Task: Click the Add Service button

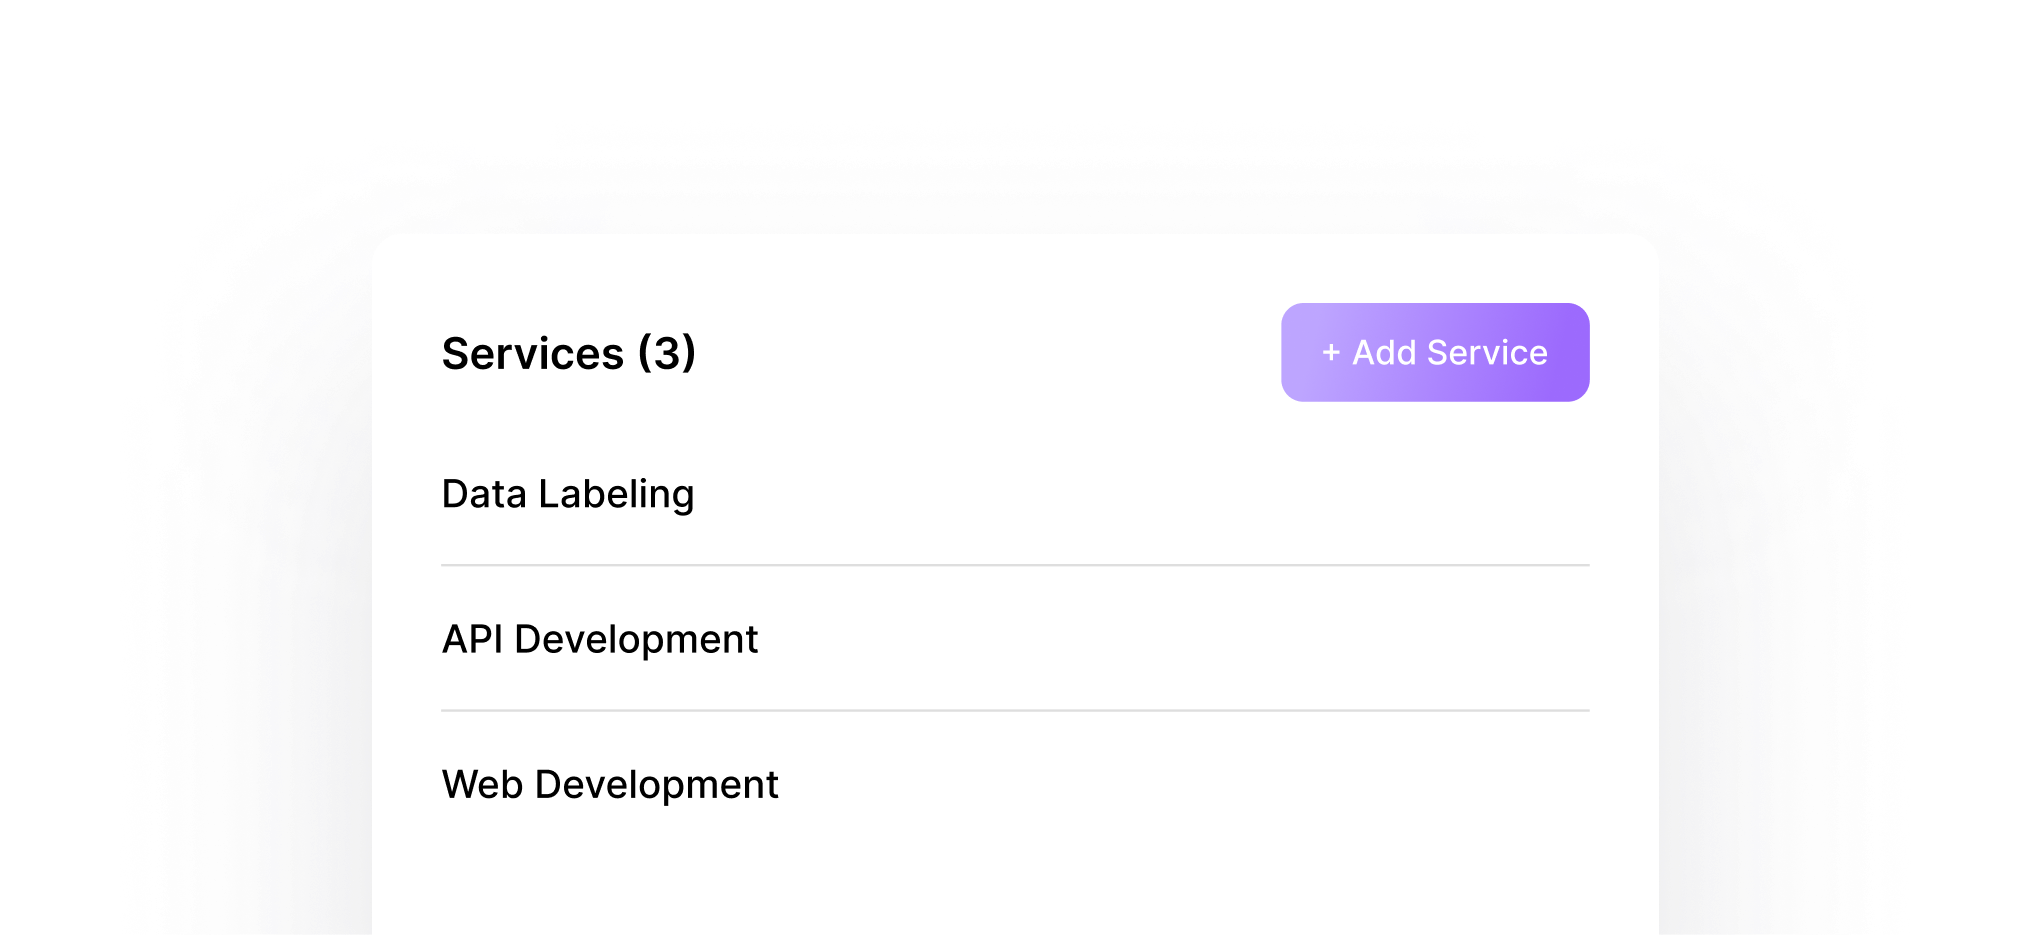Action: point(1434,353)
